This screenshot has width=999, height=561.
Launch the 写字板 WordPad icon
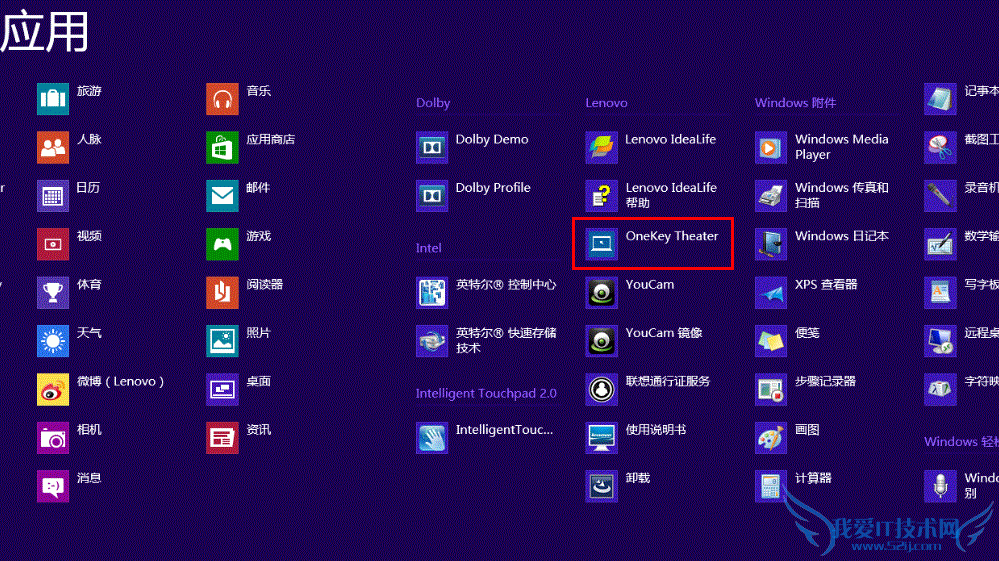click(940, 292)
